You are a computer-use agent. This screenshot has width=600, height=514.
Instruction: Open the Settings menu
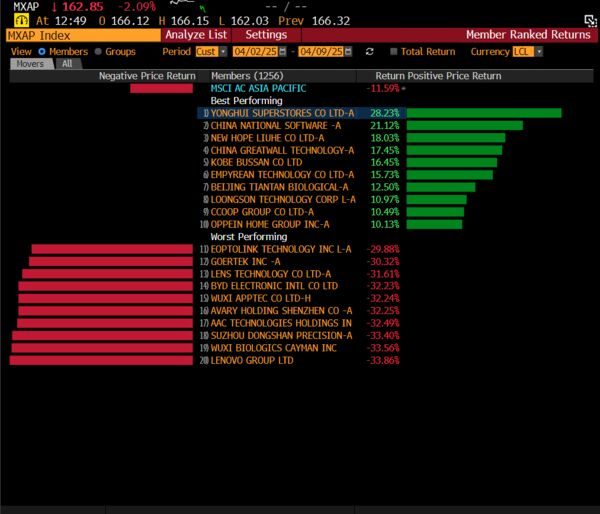pyautogui.click(x=266, y=35)
